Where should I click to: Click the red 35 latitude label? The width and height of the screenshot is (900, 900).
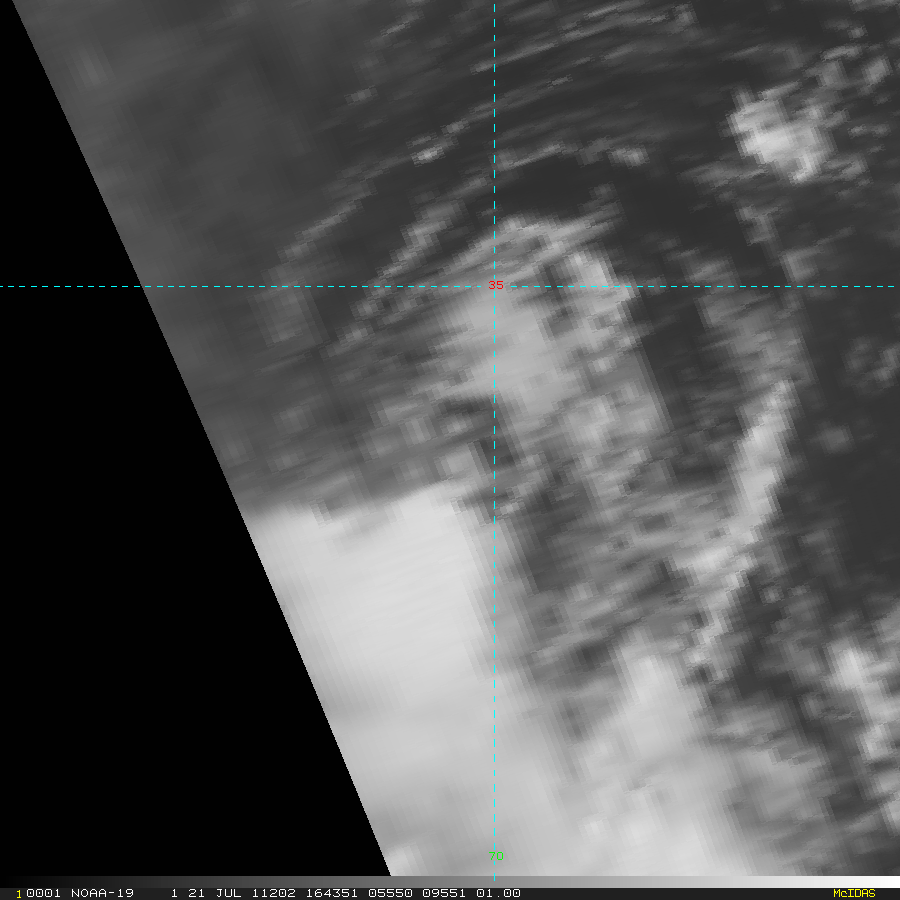(x=496, y=286)
